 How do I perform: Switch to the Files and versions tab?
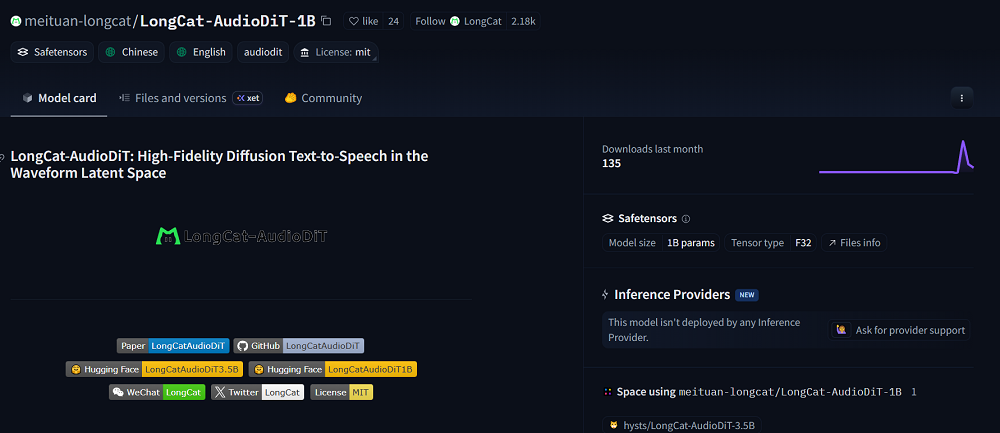[180, 98]
